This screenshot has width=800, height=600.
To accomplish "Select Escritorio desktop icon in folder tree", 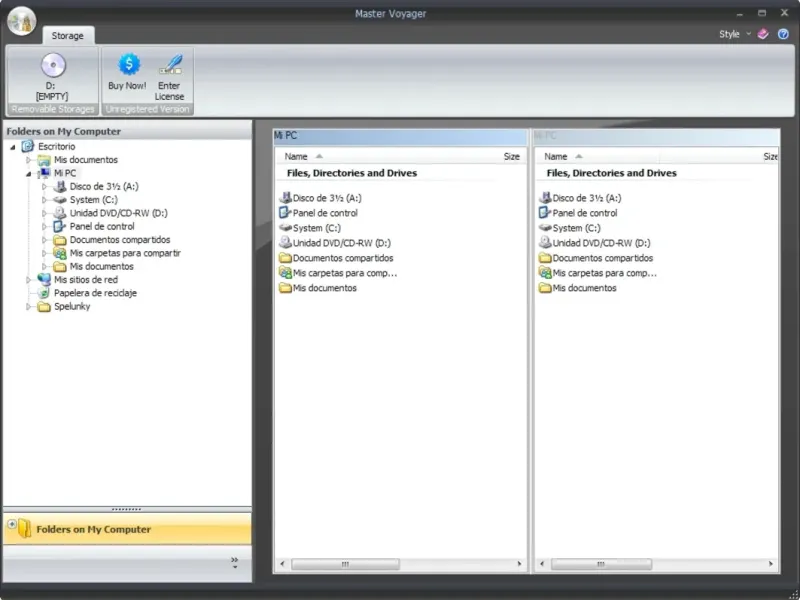I will (x=28, y=146).
